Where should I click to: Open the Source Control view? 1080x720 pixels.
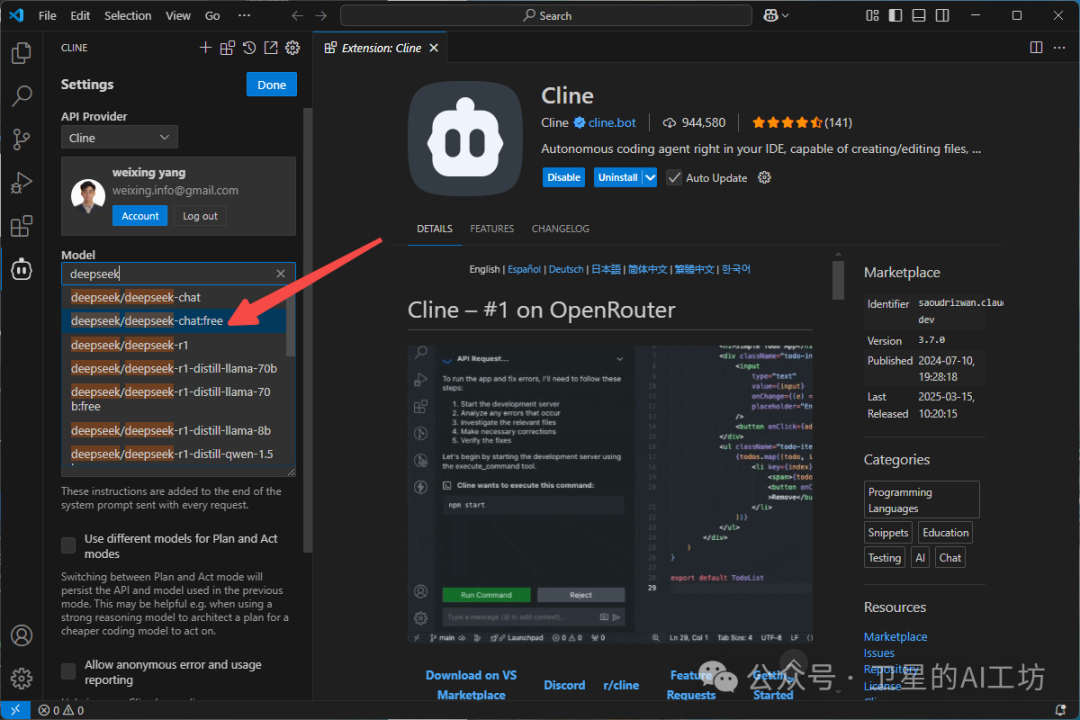tap(21, 139)
